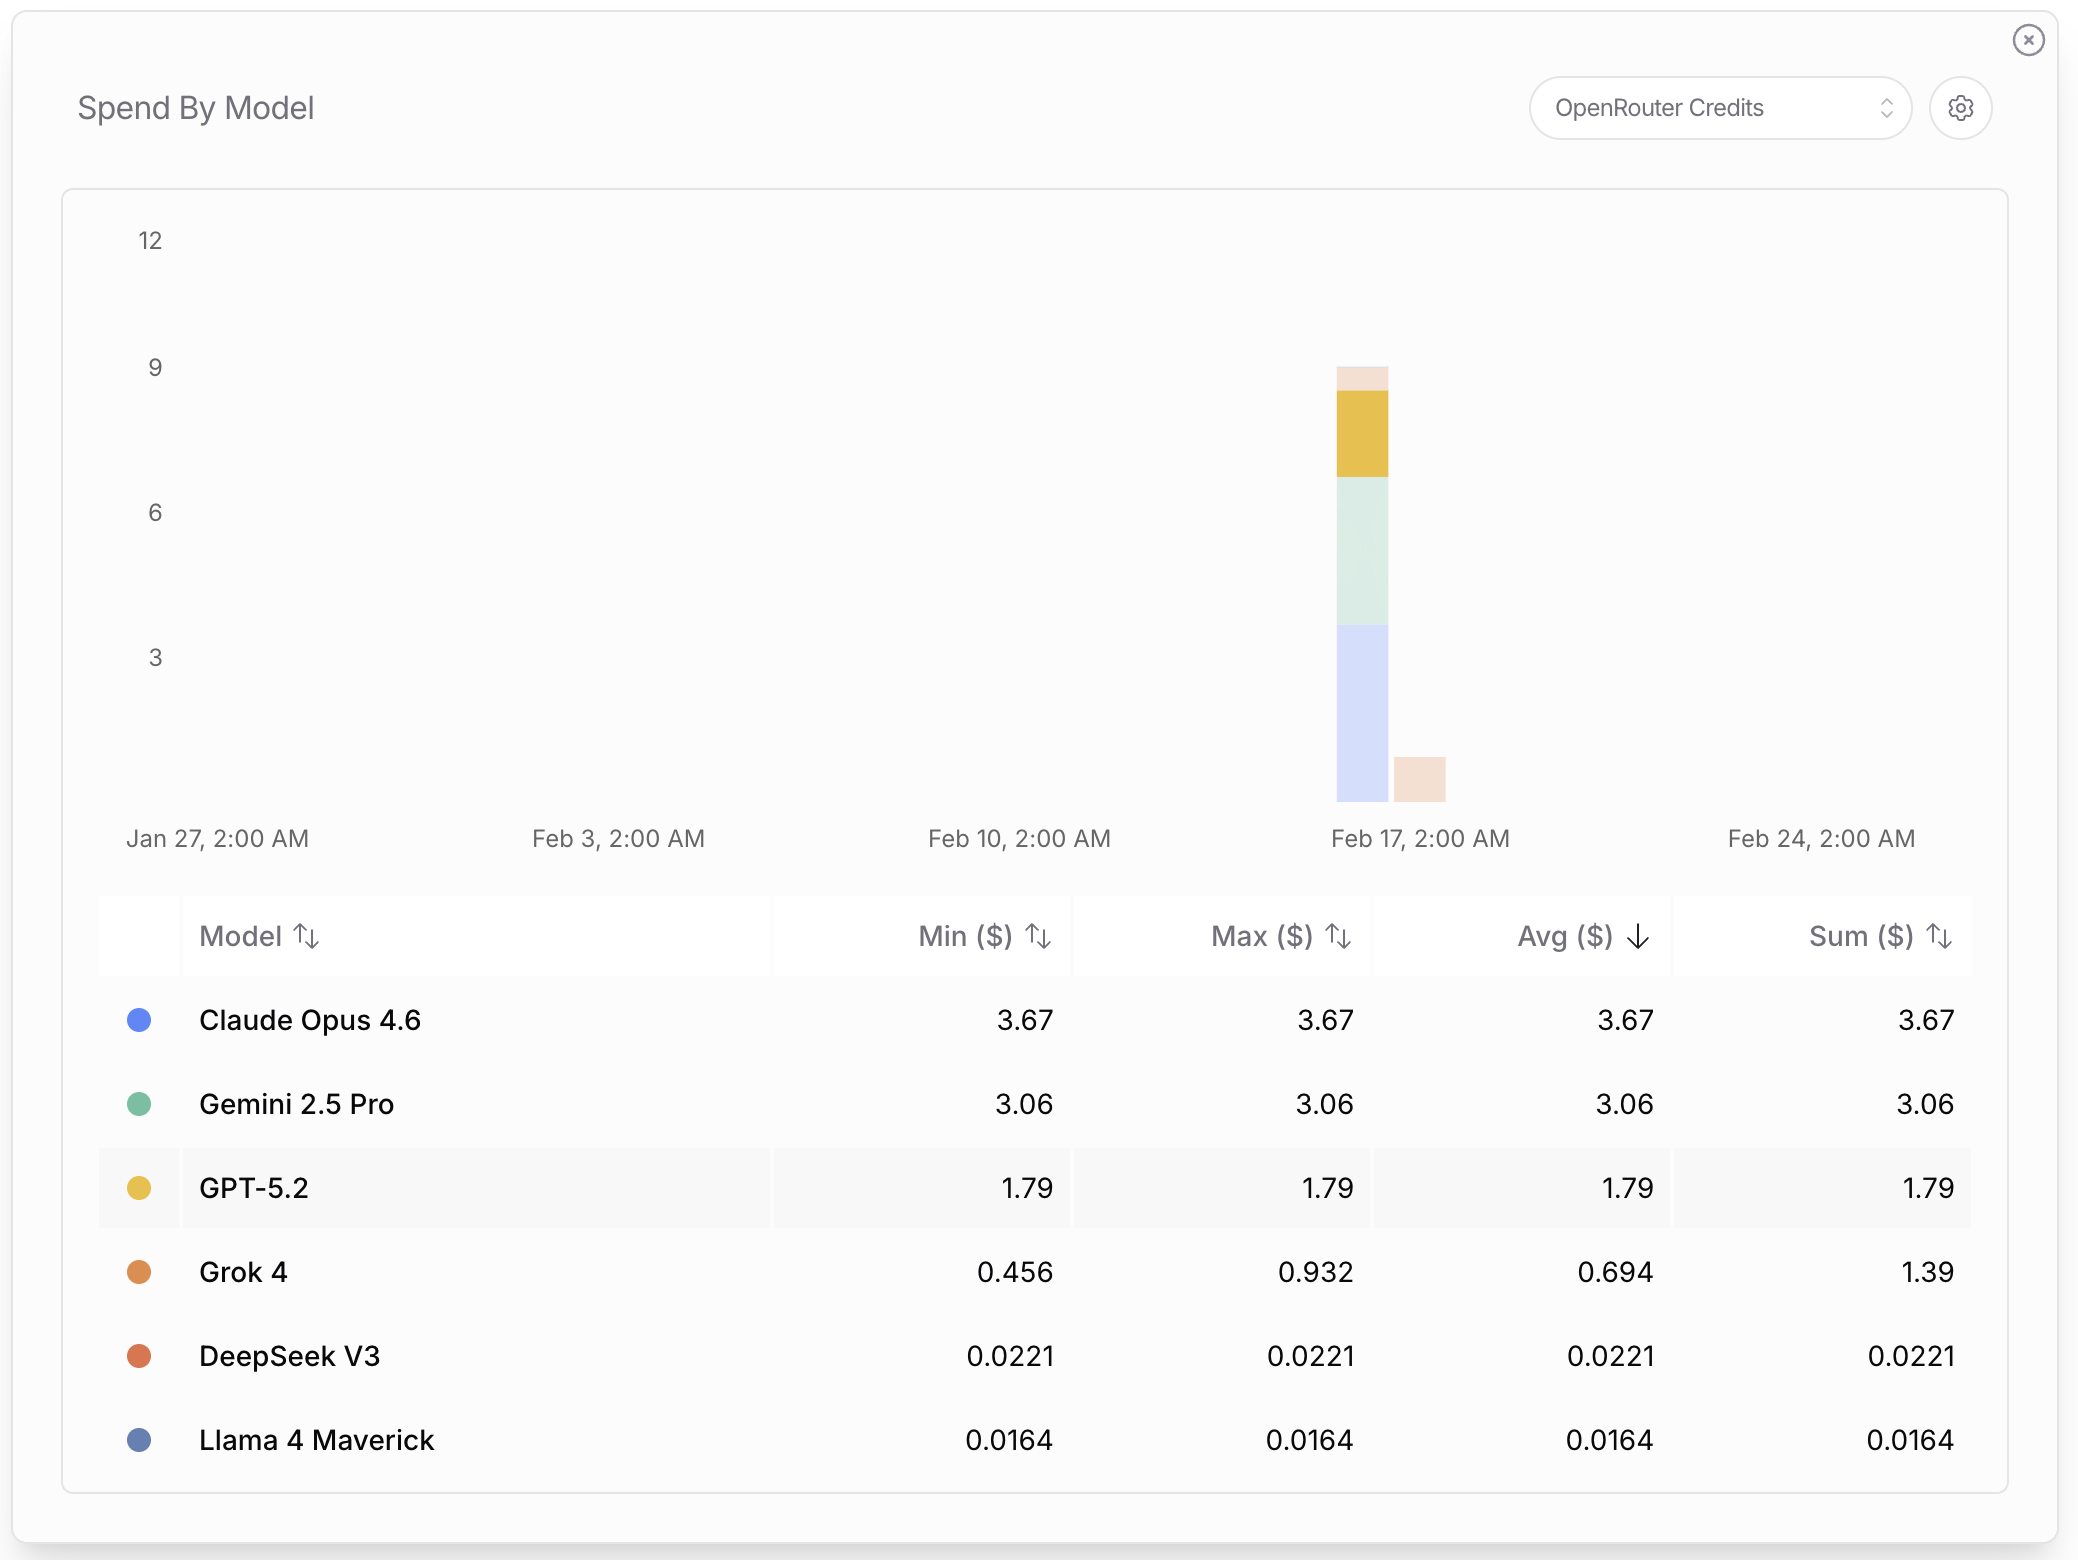Toggle the Llama 4 Maverick series color marker

pos(139,1440)
